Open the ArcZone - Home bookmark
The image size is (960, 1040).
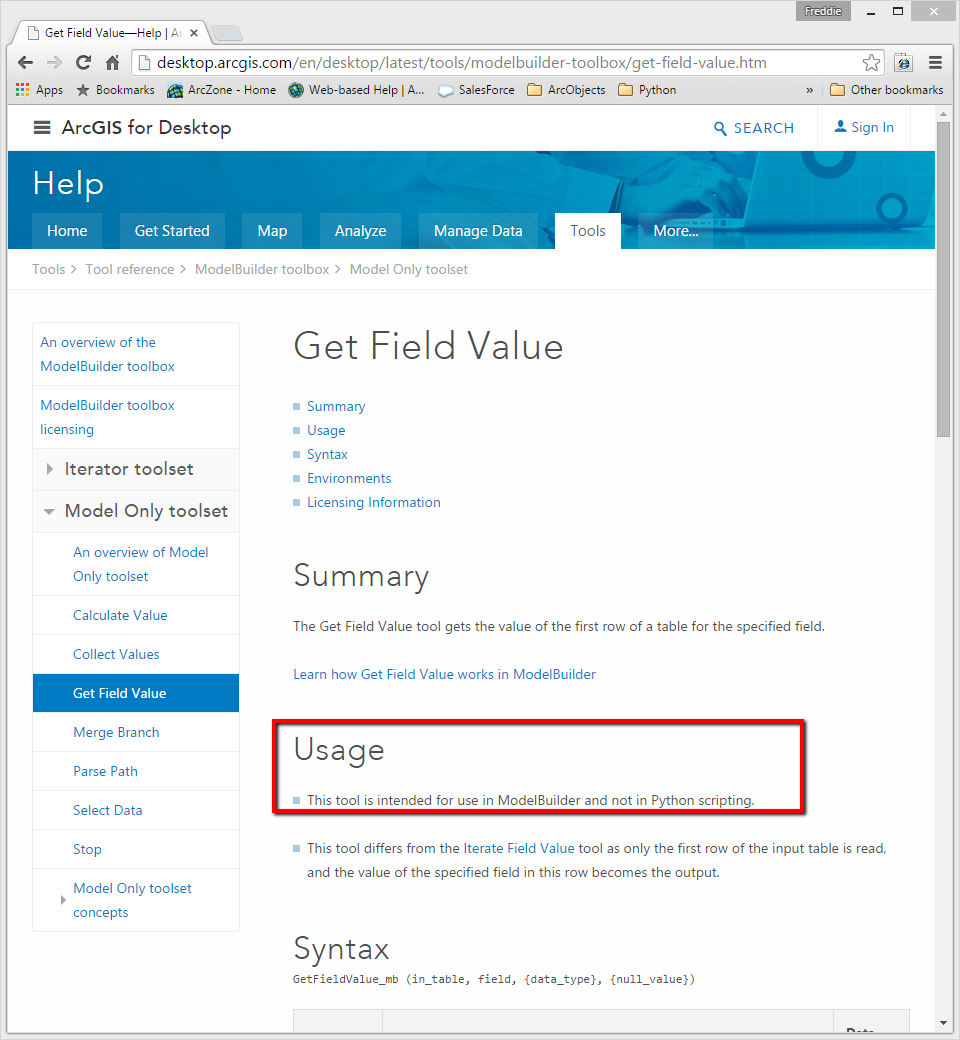[222, 90]
